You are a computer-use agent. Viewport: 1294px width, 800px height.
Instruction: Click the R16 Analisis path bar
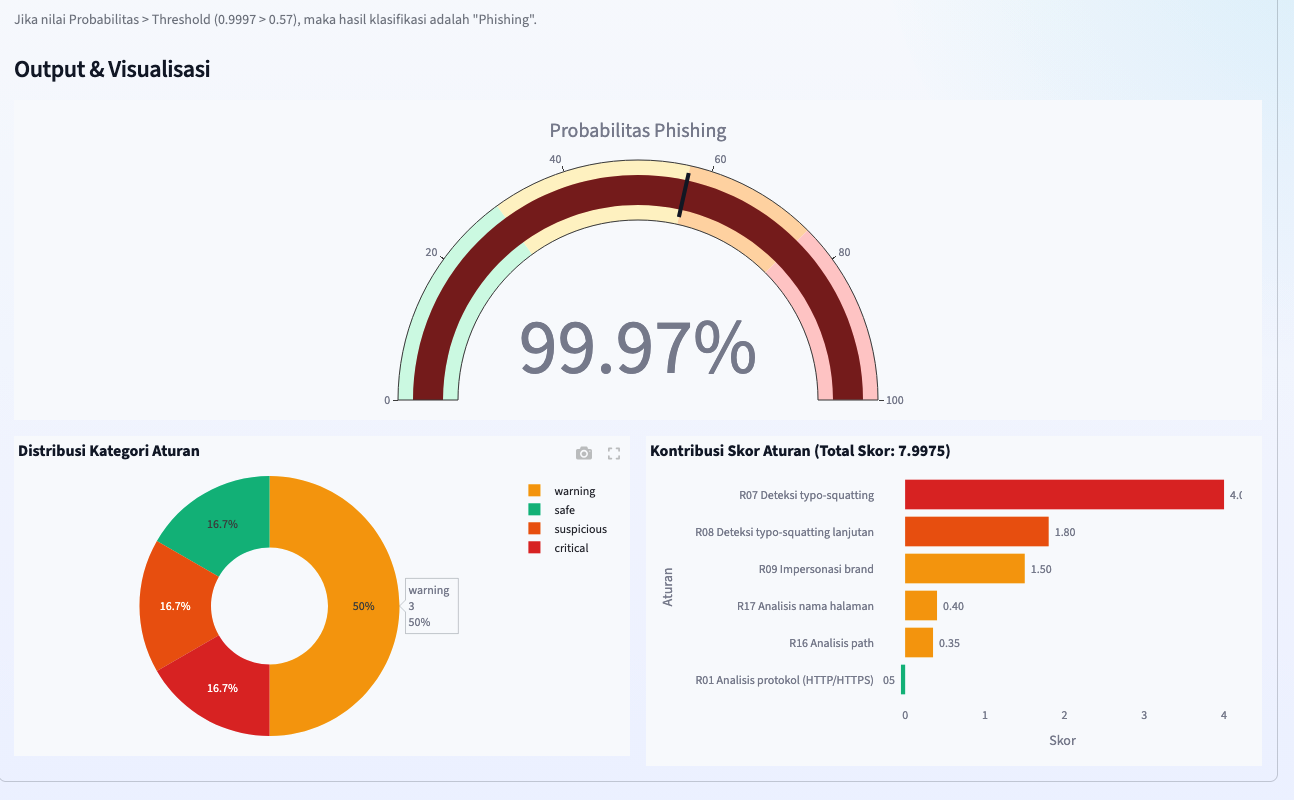pyautogui.click(x=919, y=642)
